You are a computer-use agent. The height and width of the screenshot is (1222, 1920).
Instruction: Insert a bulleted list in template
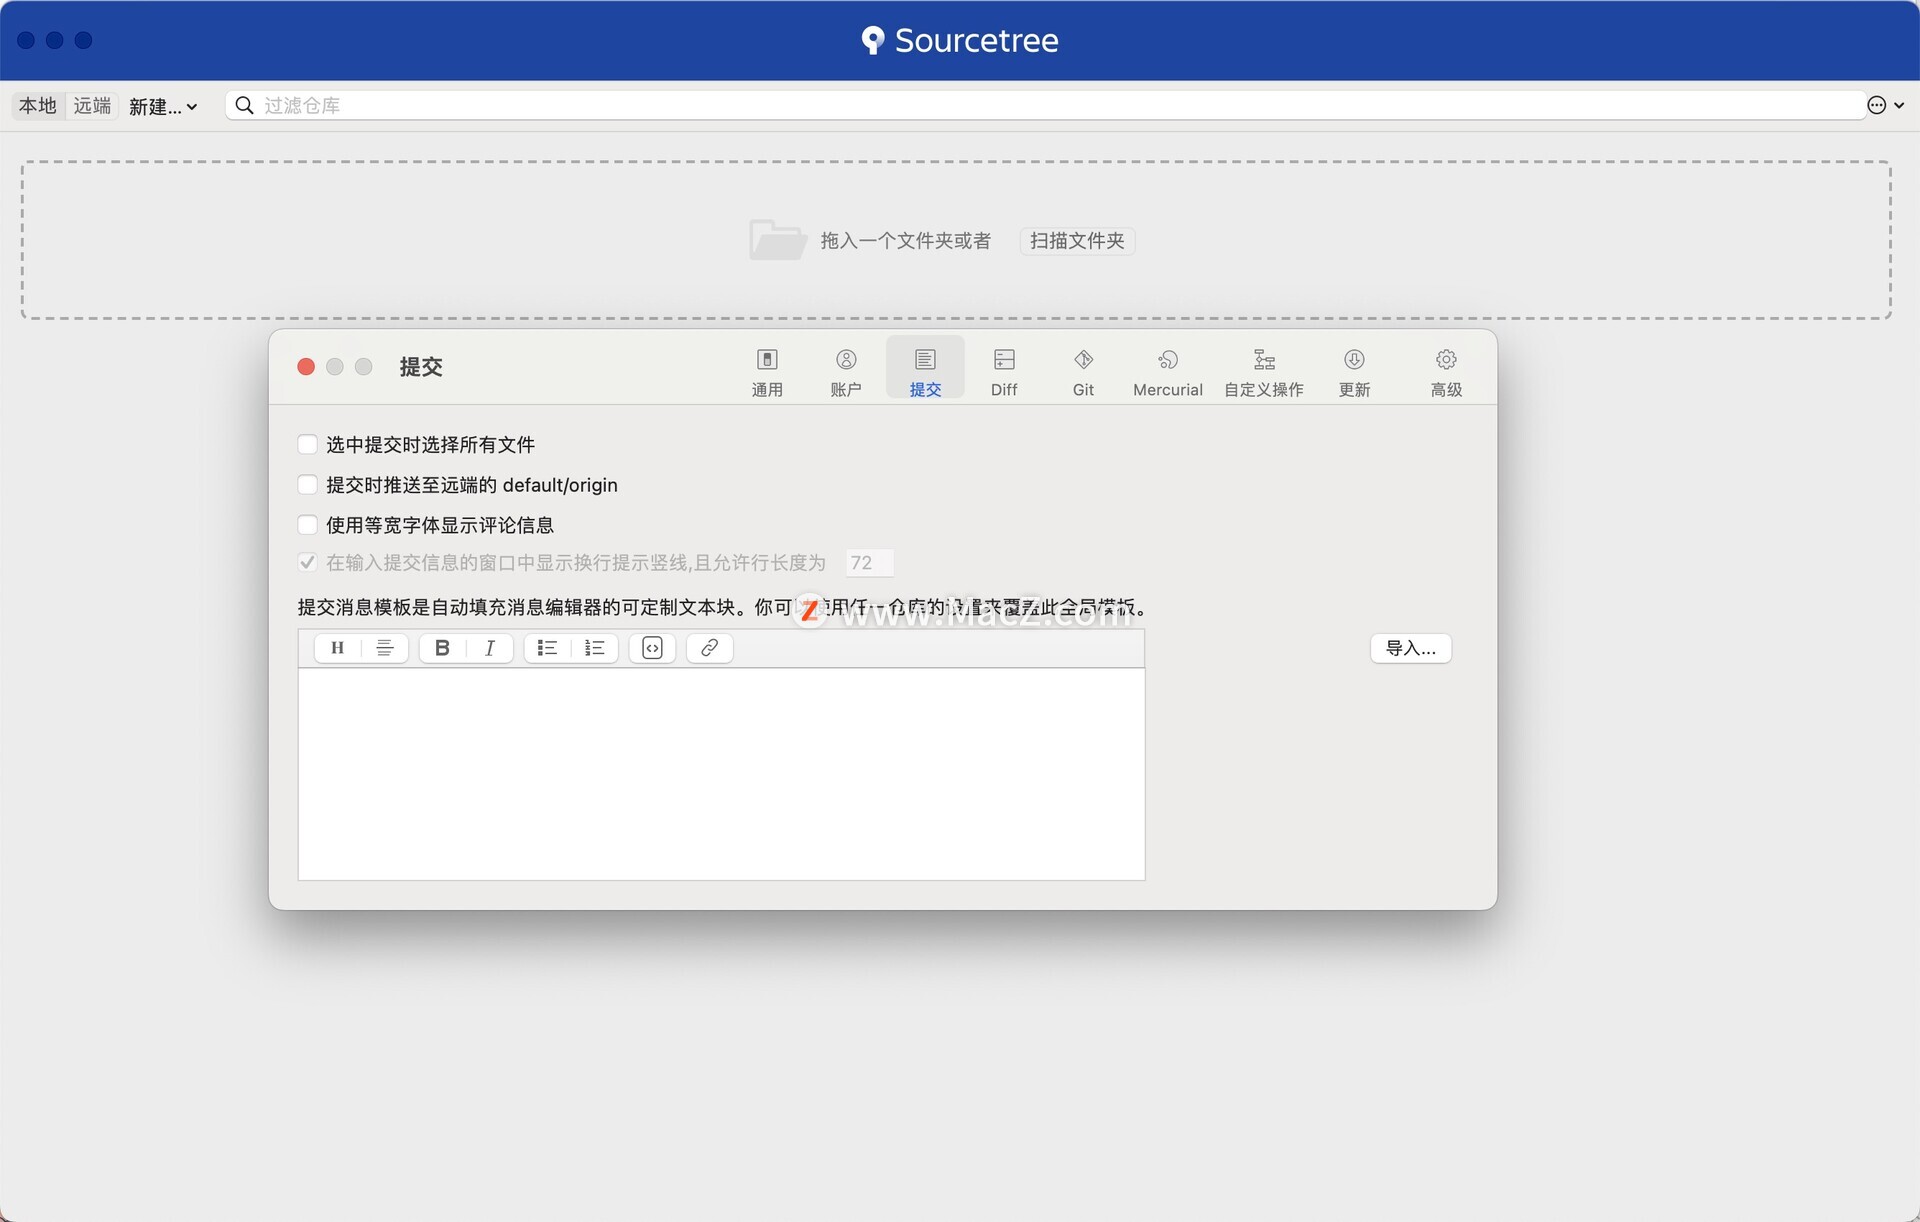(547, 648)
